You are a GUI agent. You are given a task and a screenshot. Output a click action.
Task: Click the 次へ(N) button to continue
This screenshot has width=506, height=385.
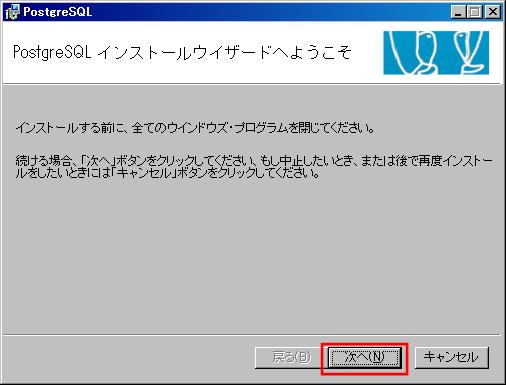[x=364, y=358]
